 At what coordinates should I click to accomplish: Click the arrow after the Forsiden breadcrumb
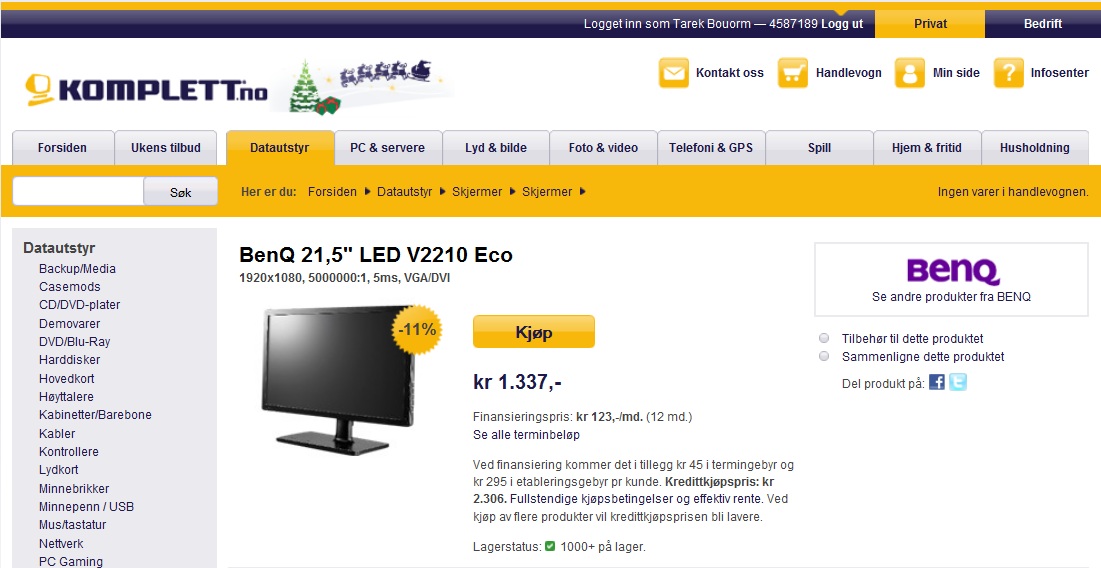[367, 192]
